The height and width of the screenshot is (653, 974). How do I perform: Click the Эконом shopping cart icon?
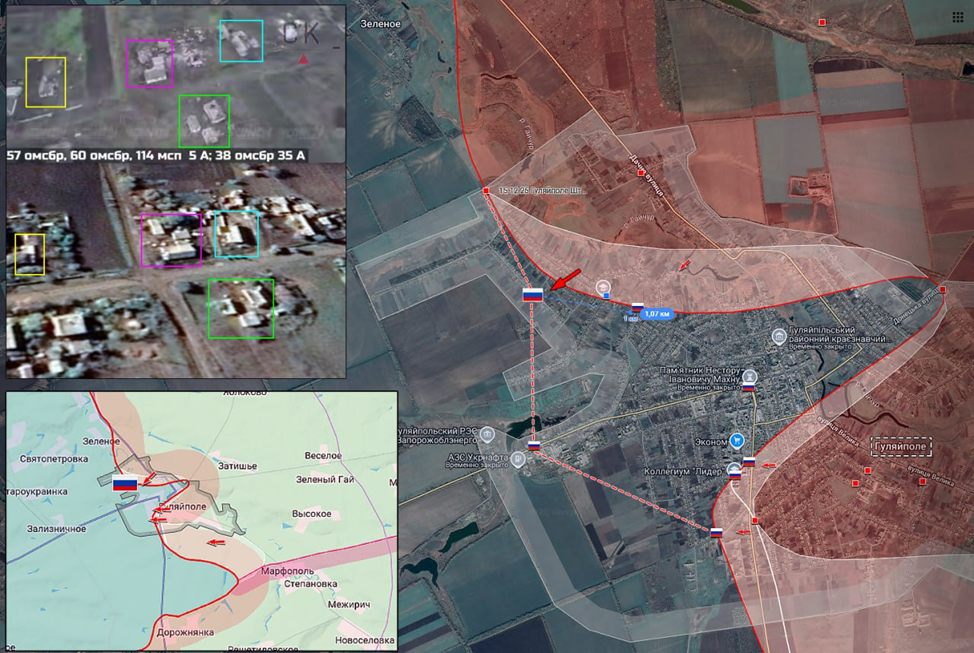click(737, 439)
